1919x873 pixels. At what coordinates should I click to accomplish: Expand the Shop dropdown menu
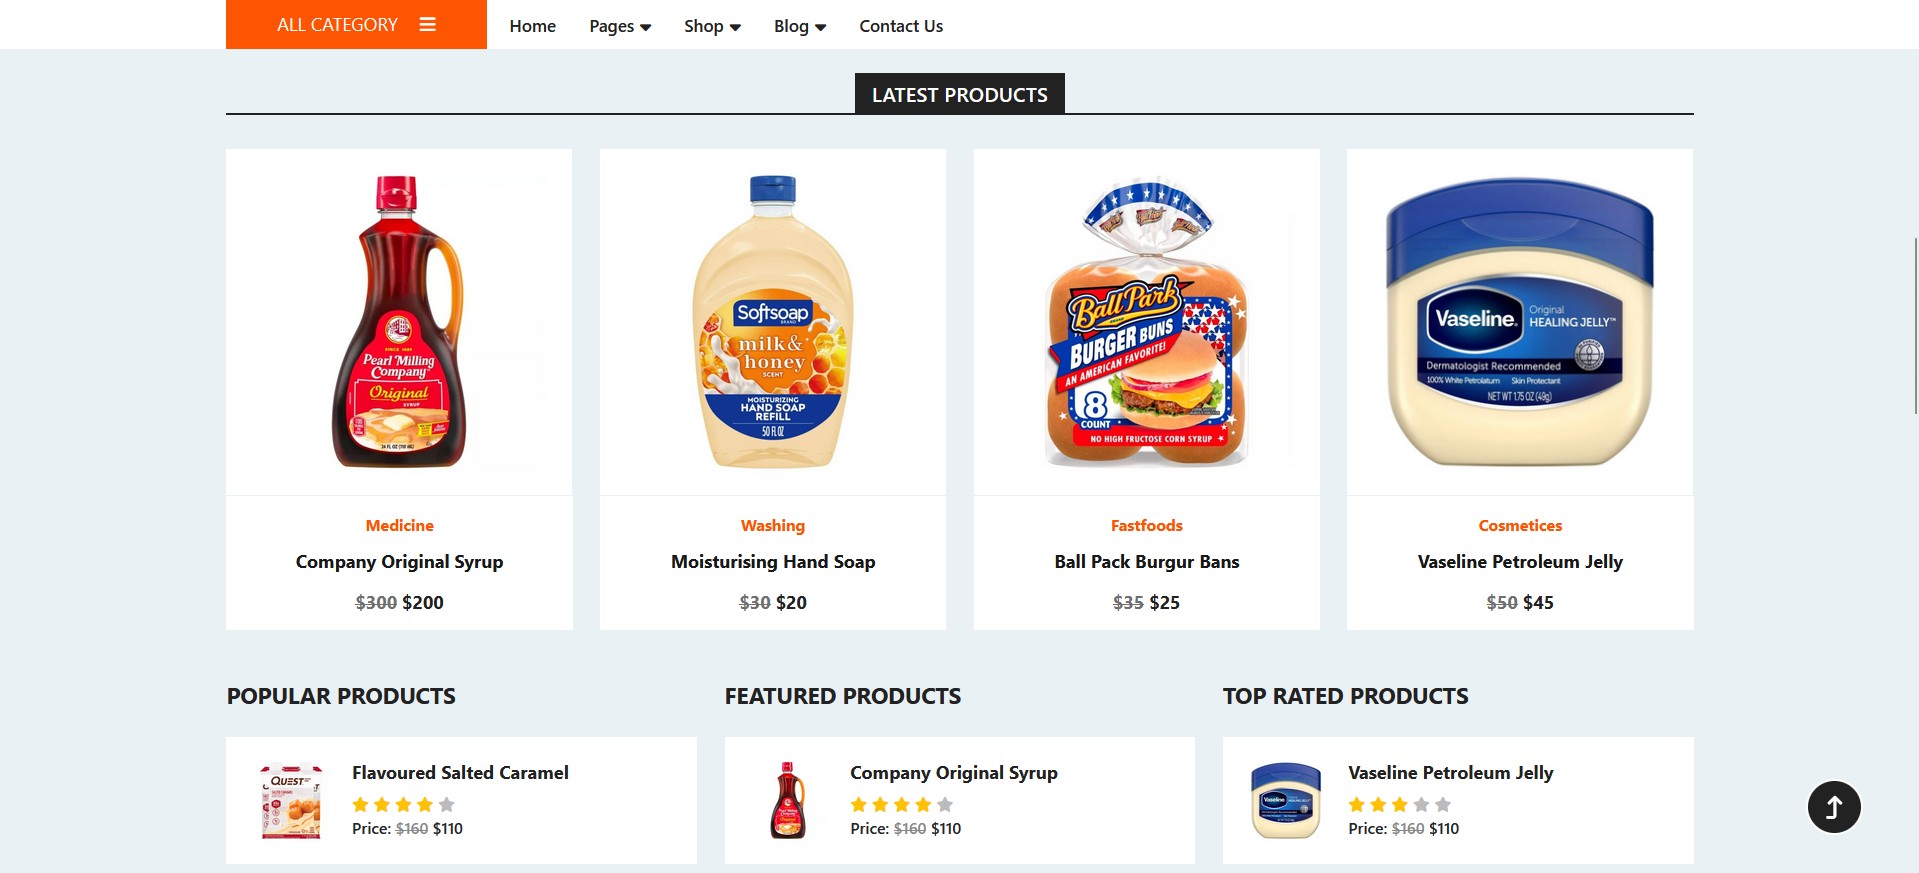pyautogui.click(x=712, y=26)
